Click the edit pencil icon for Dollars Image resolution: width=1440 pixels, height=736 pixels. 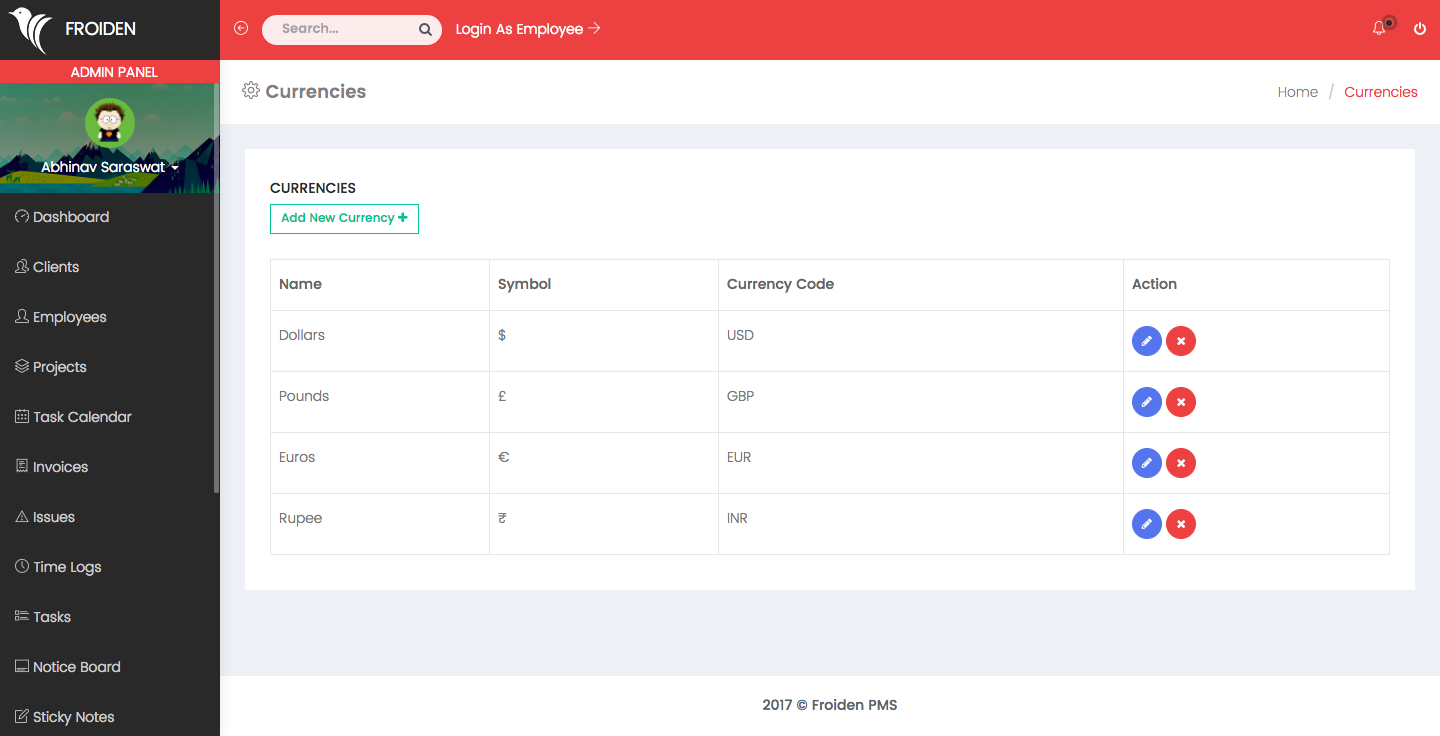point(1146,341)
